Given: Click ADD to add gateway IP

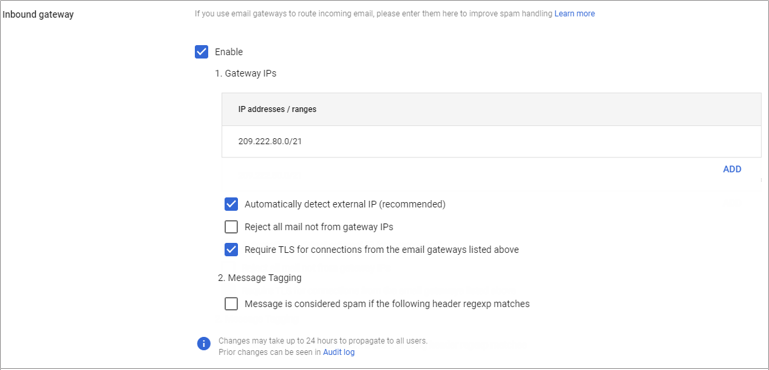Looking at the screenshot, I should pyautogui.click(x=732, y=169).
